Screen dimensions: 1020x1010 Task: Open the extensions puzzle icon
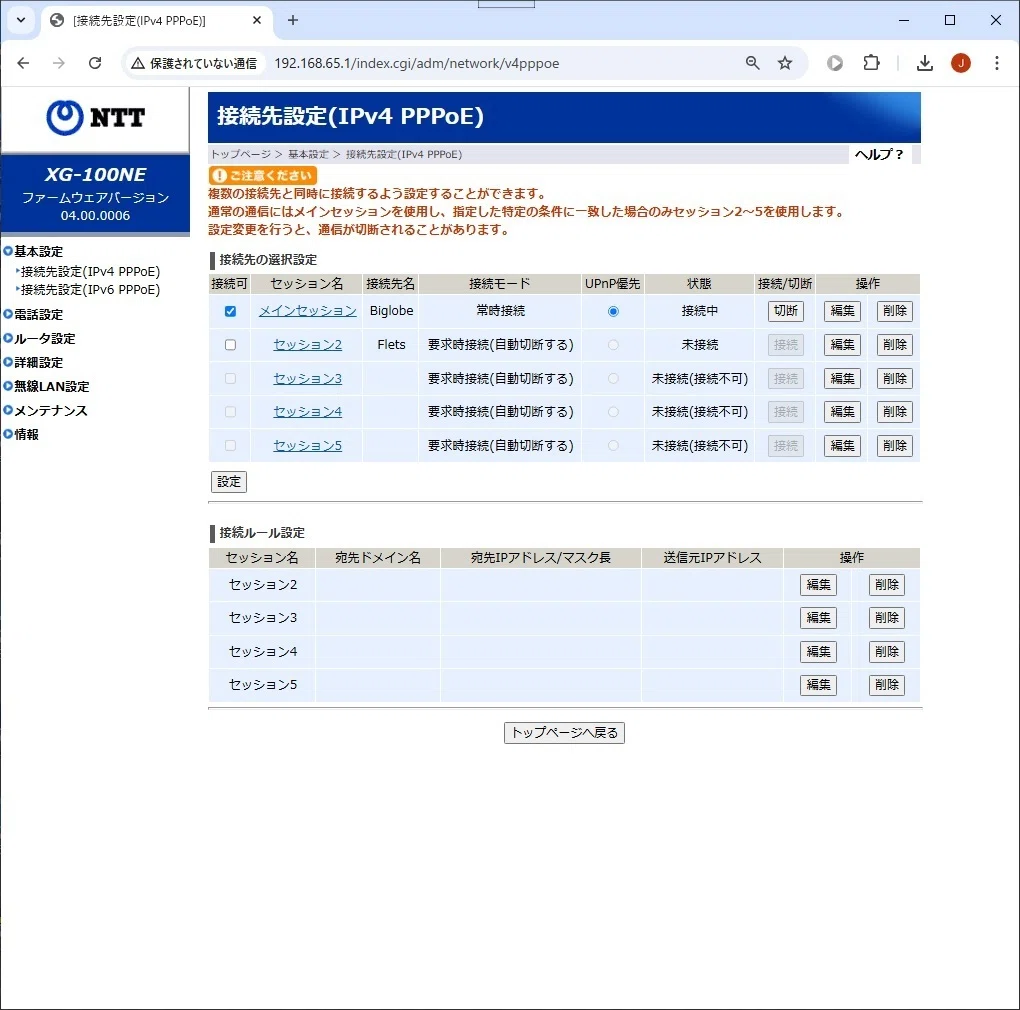[x=871, y=63]
